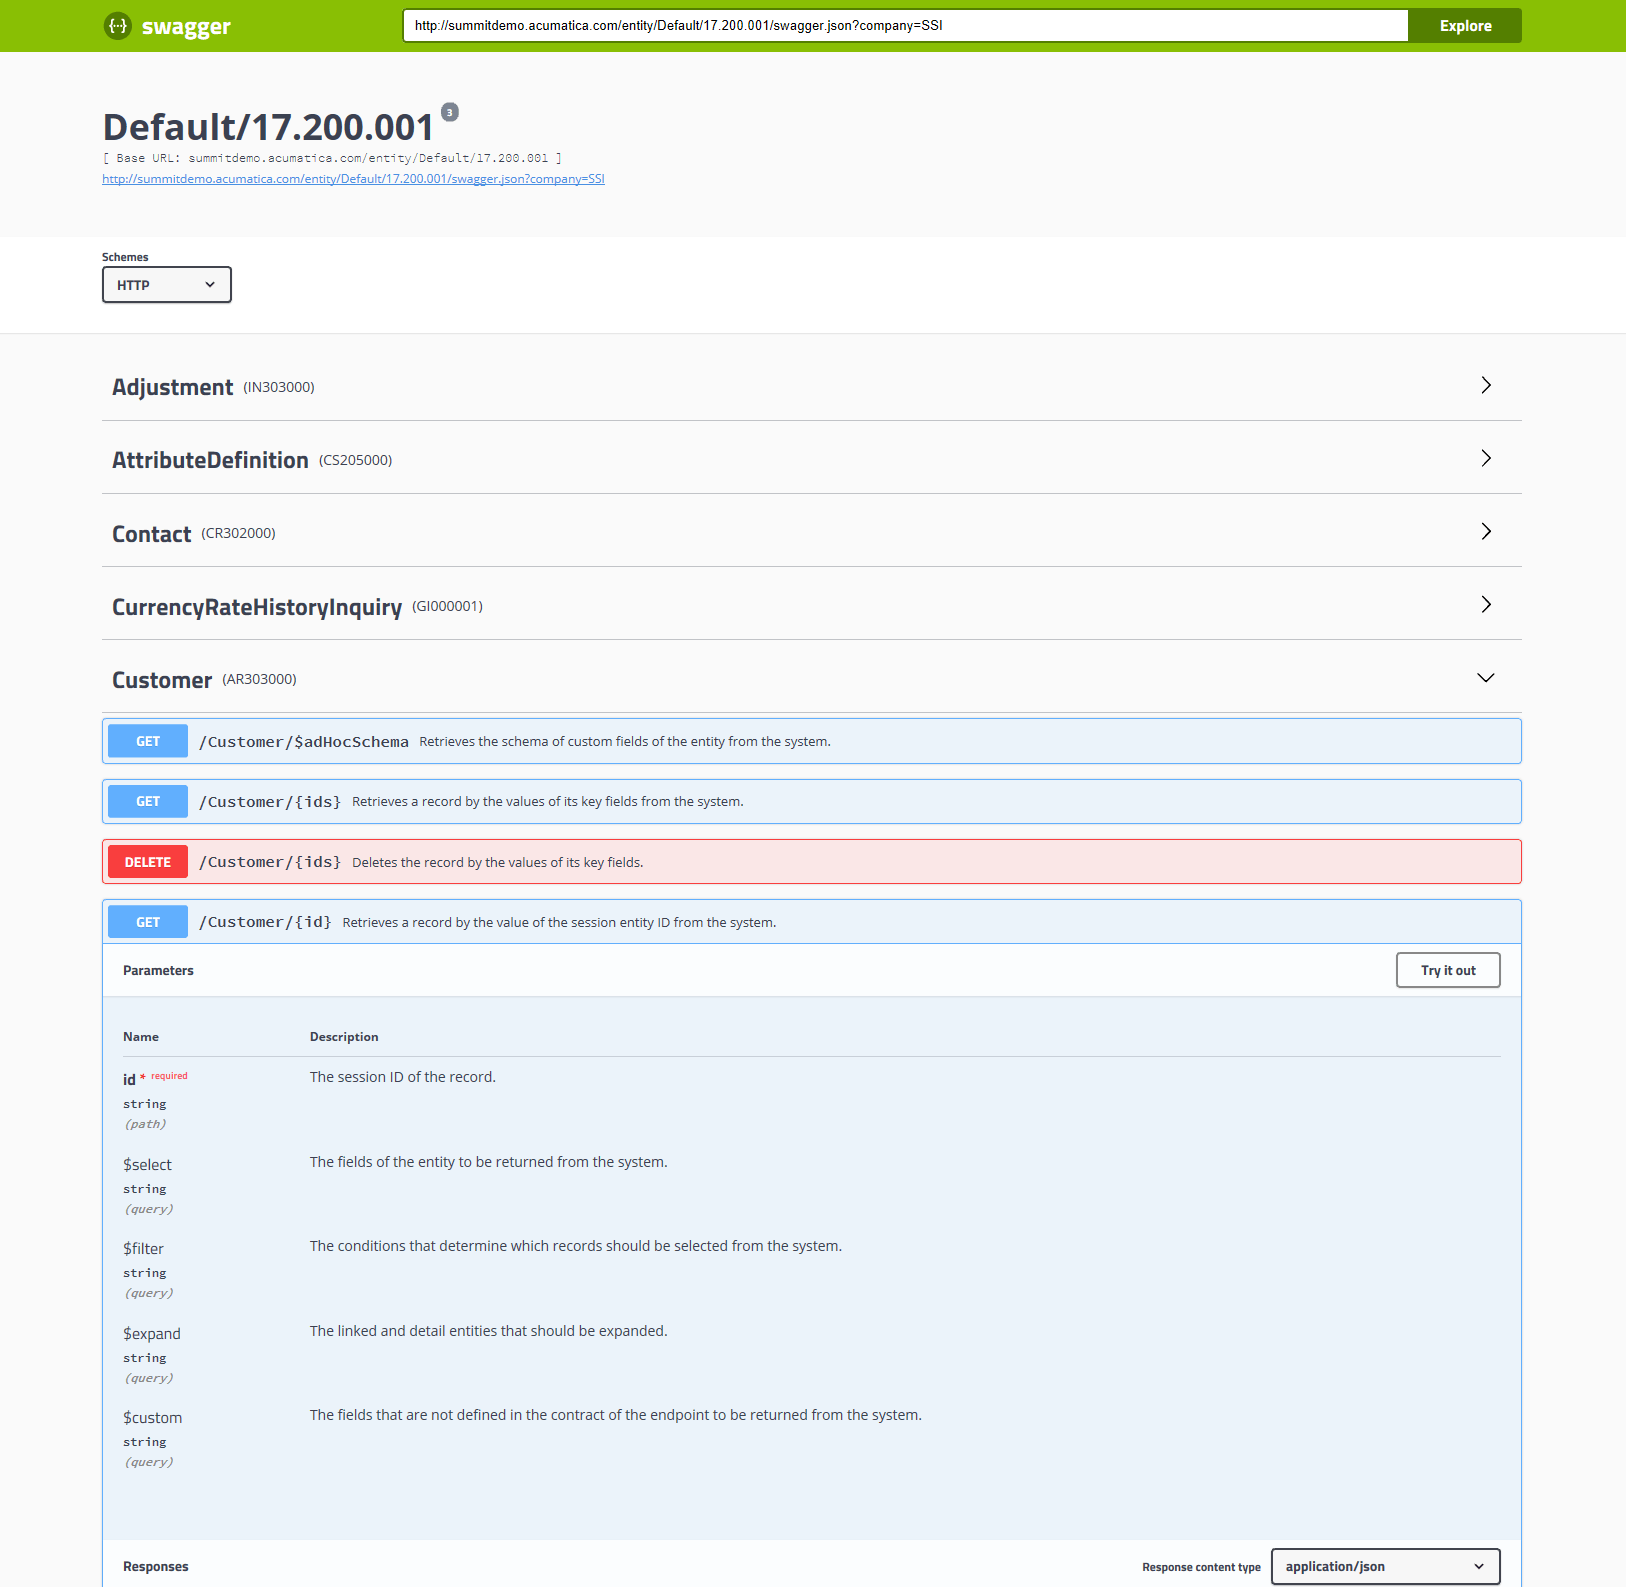Image resolution: width=1626 pixels, height=1587 pixels.
Task: Click the Parameters heading
Action: (x=158, y=970)
